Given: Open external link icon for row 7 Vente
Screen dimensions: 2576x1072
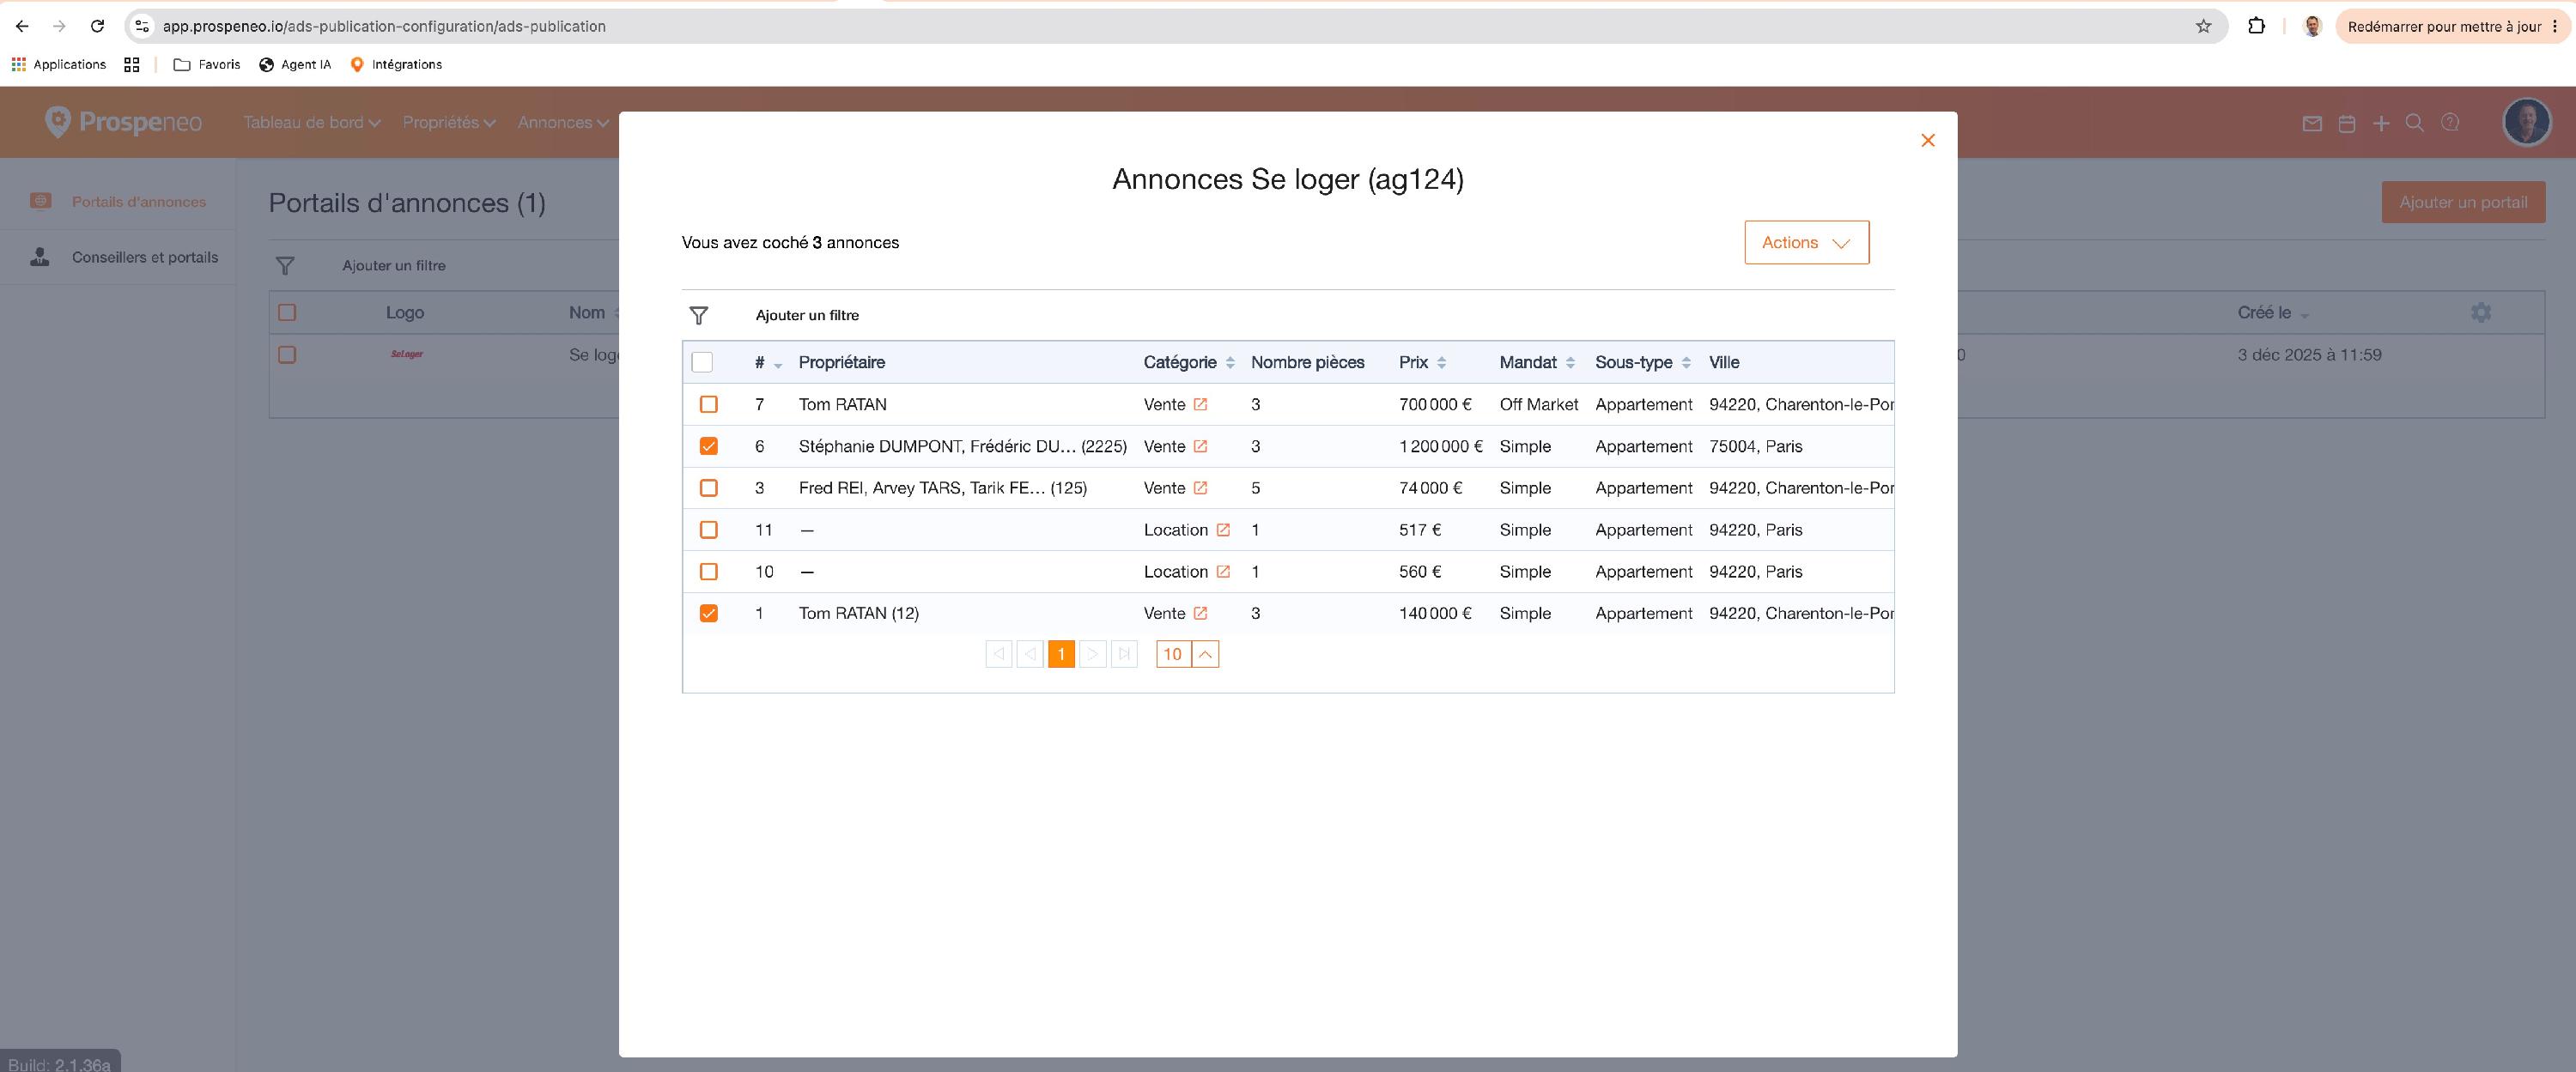Looking at the screenshot, I should coord(1200,404).
